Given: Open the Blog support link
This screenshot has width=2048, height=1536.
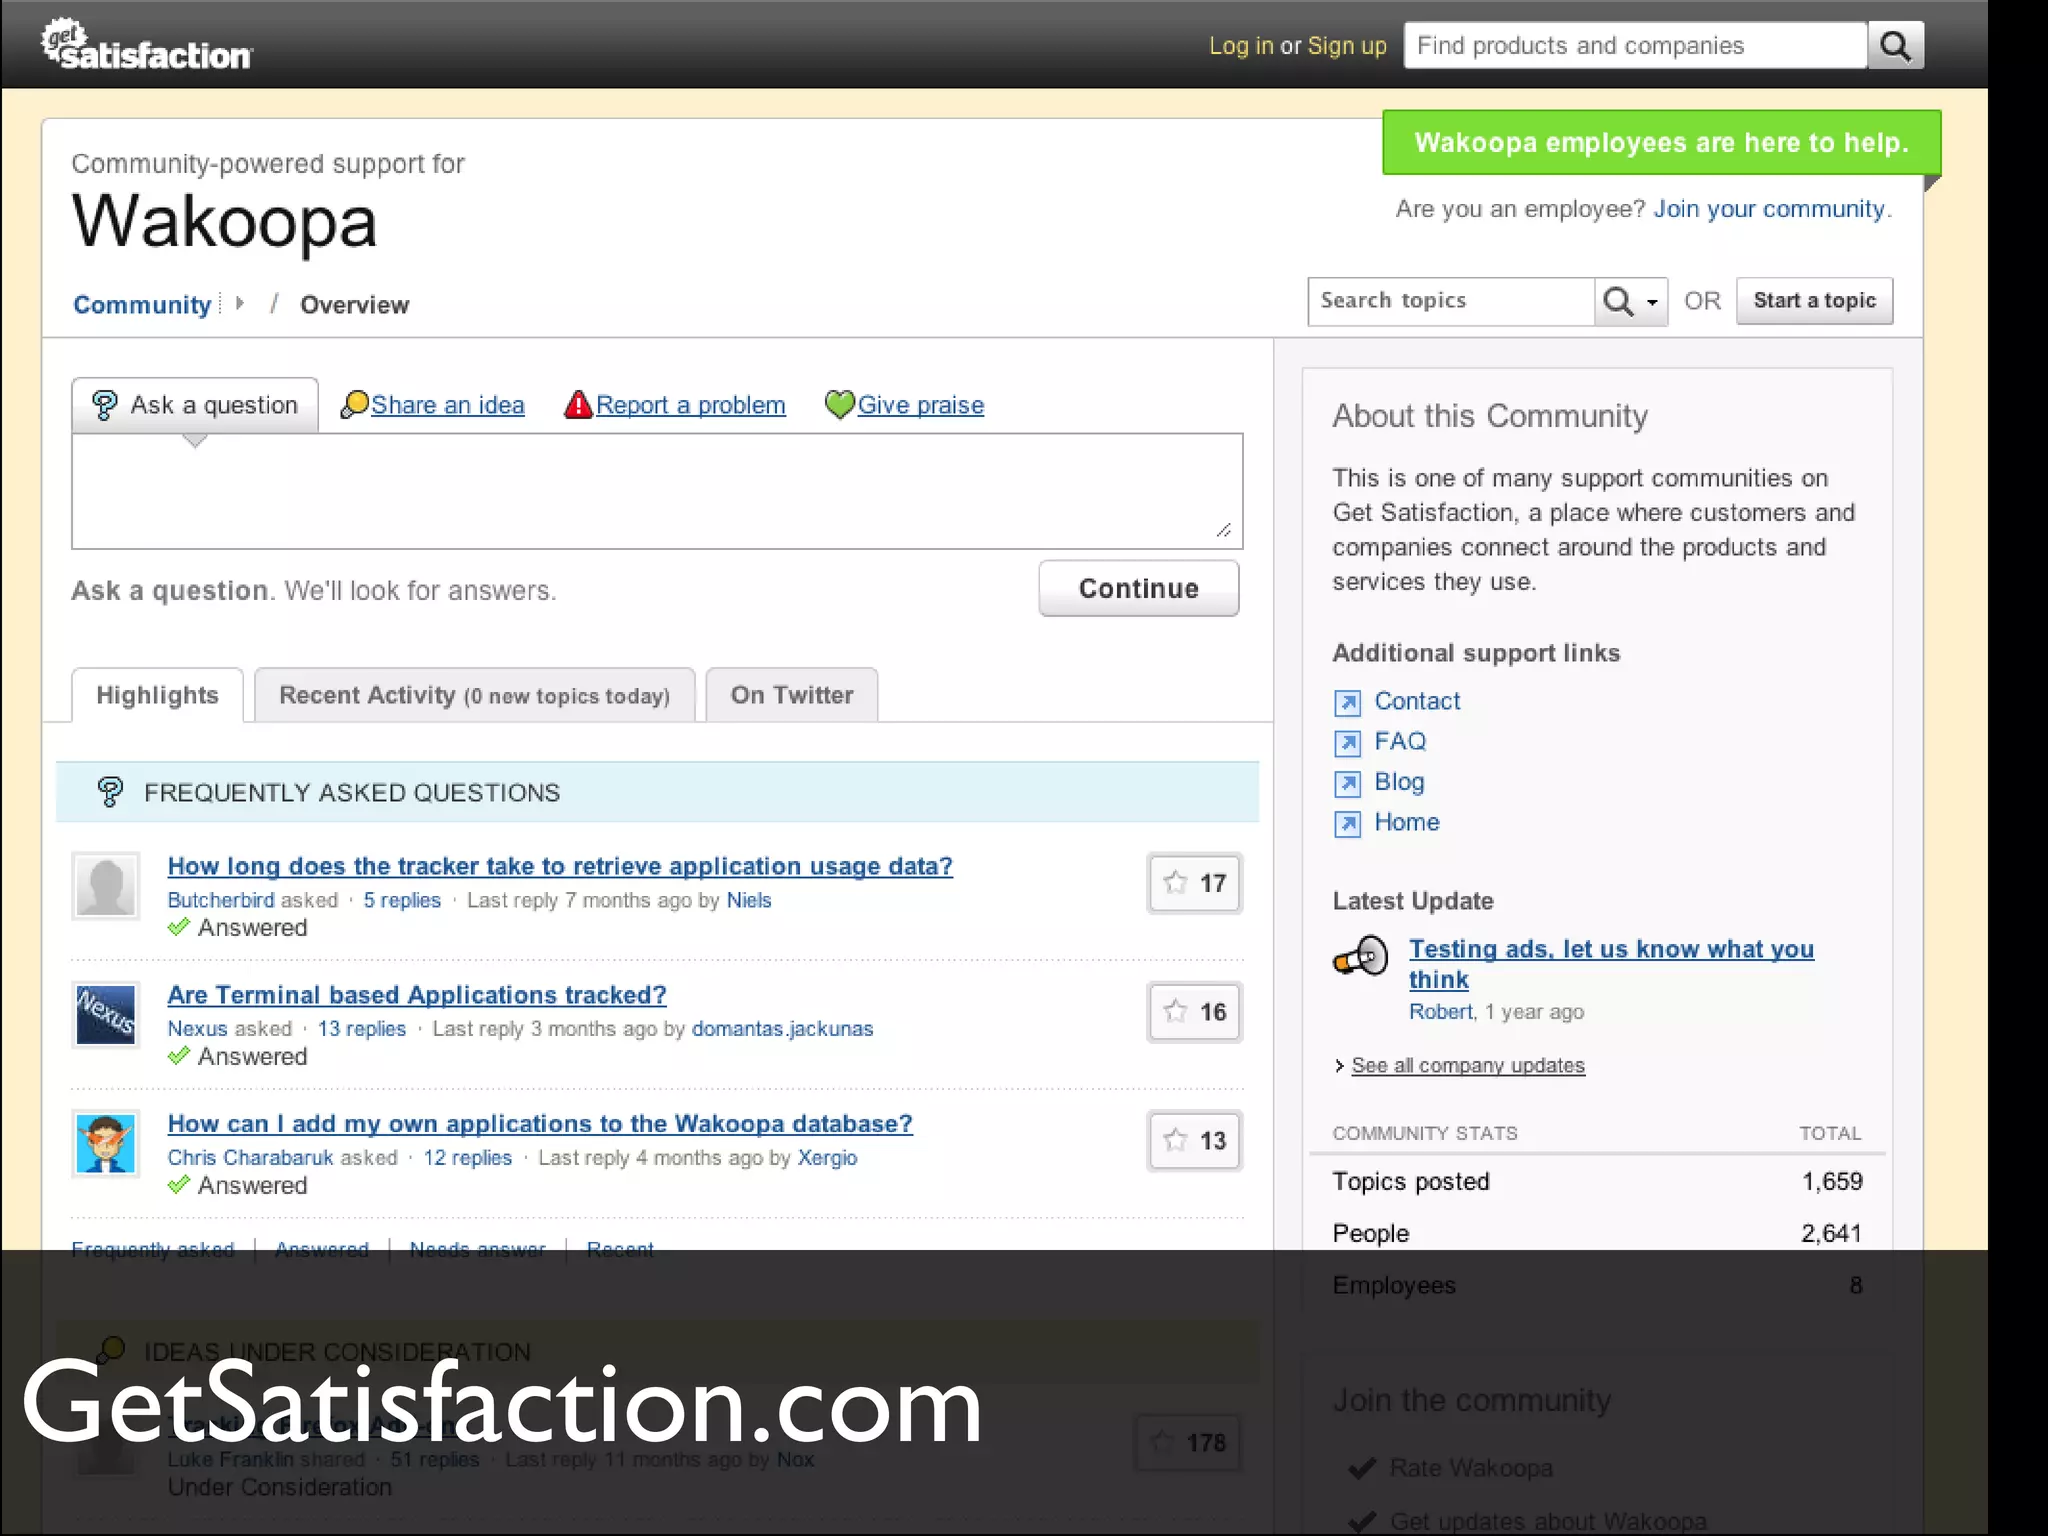Looking at the screenshot, I should (1399, 782).
